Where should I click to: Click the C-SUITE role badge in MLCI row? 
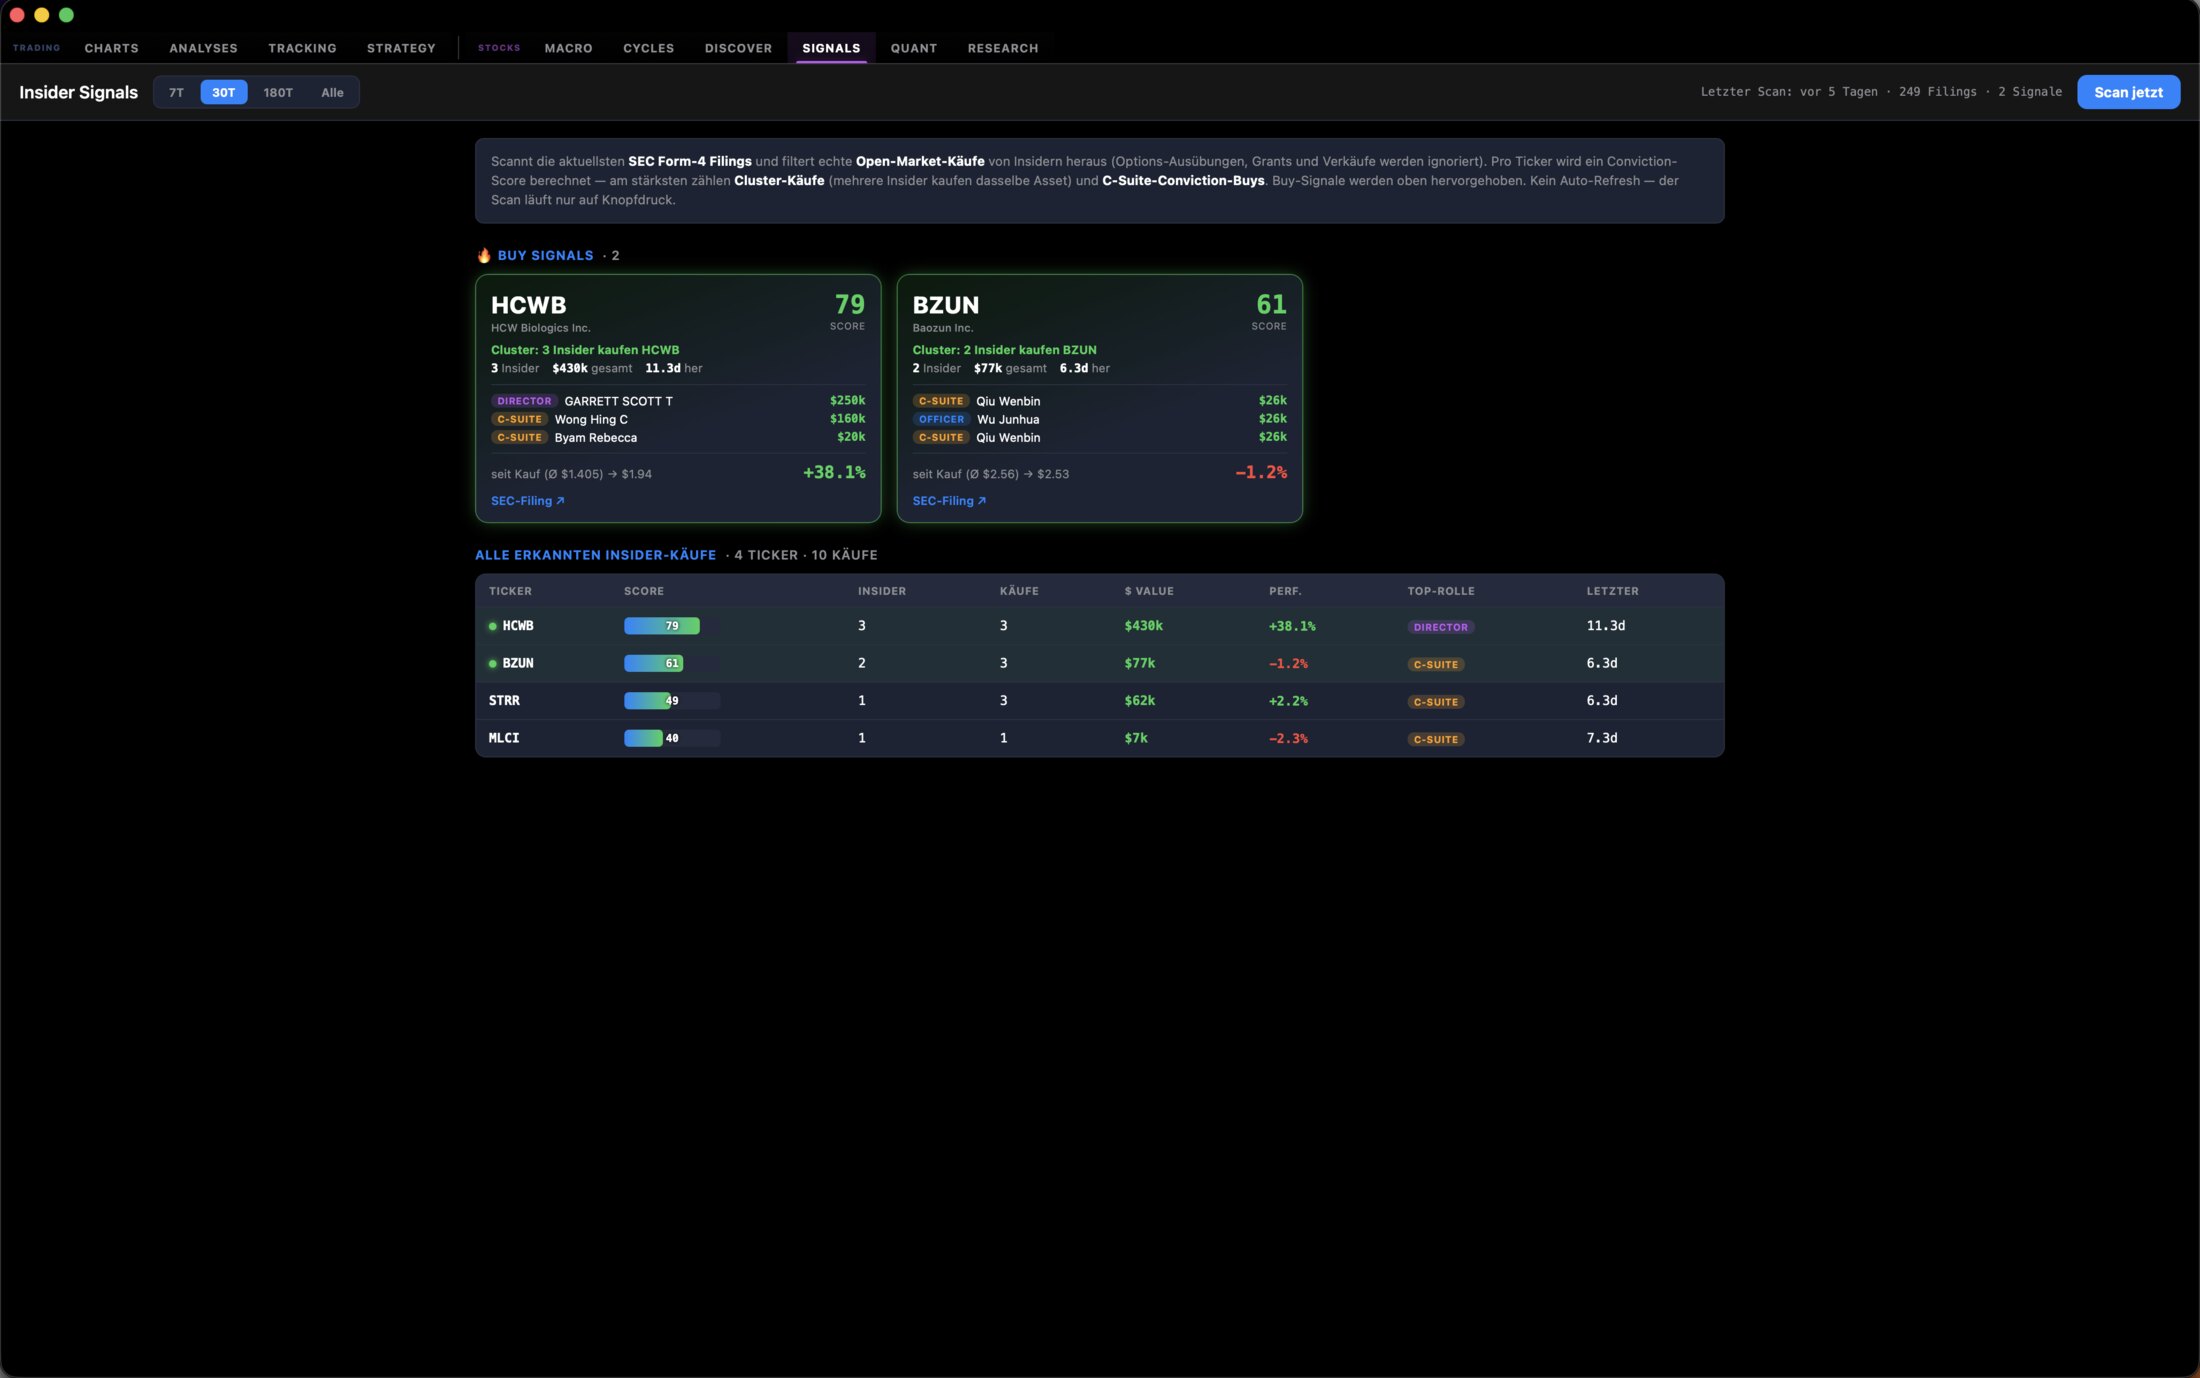click(1436, 739)
